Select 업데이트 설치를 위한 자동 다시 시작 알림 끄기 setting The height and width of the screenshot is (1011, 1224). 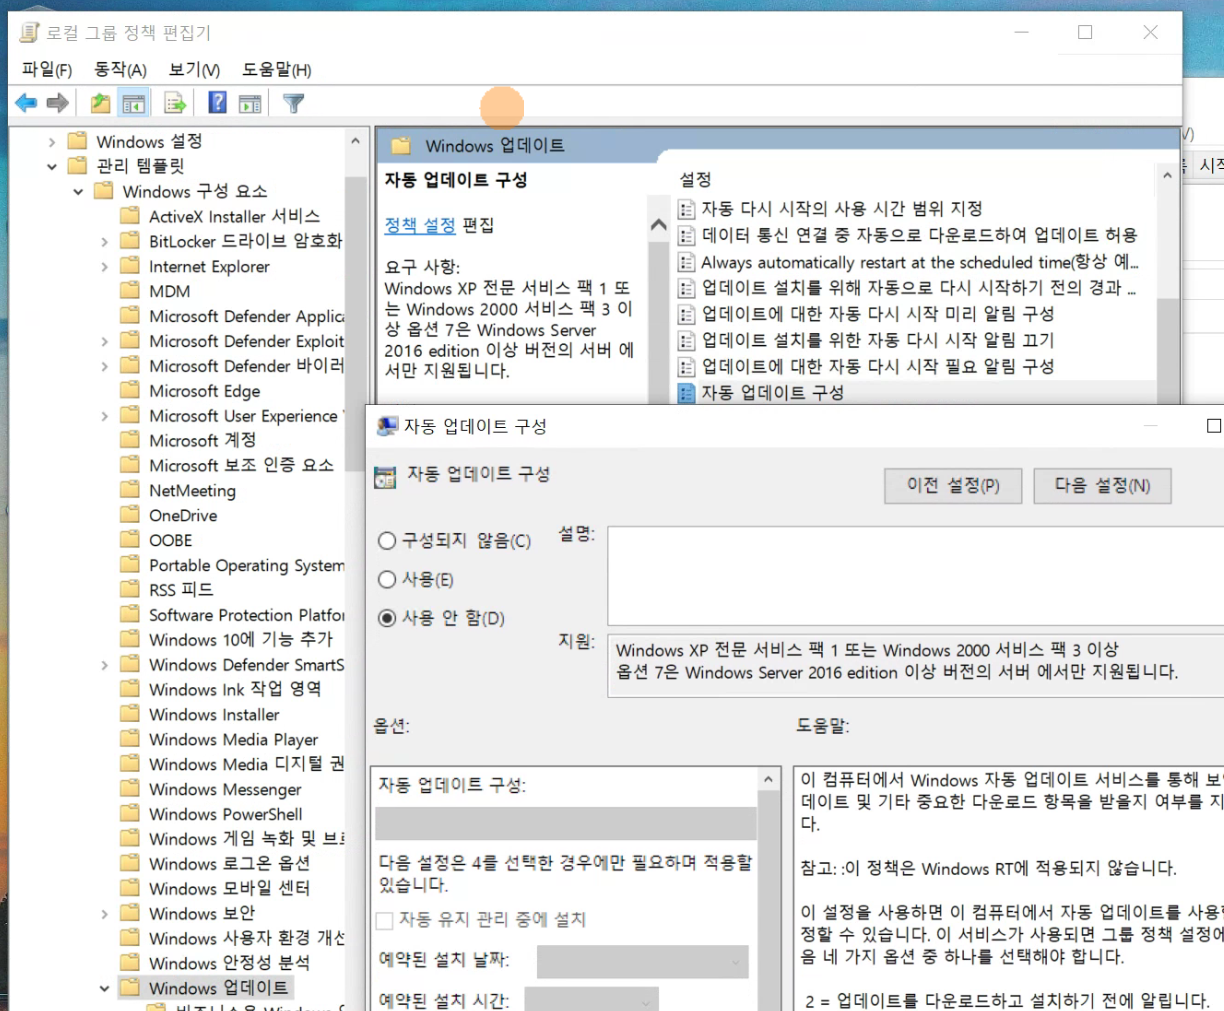click(877, 340)
